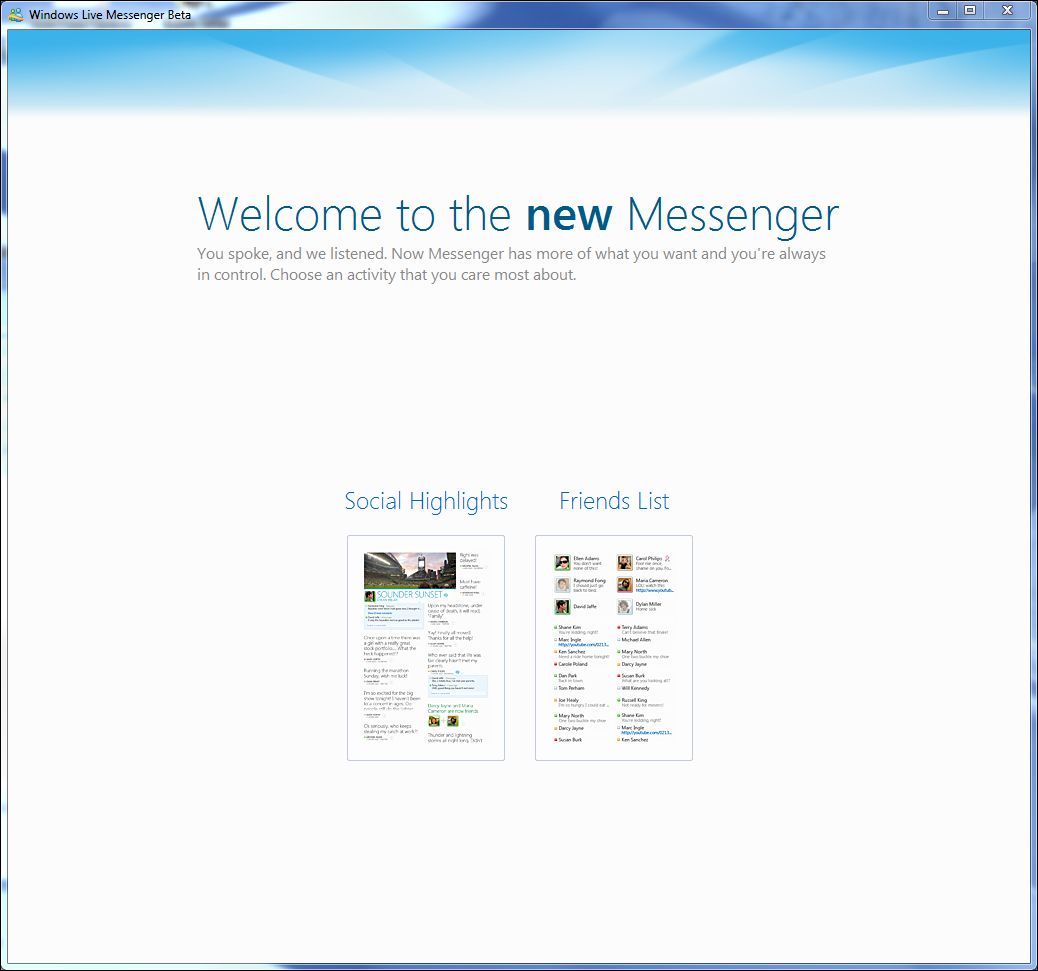The image size is (1038, 971).
Task: Minimize the Messenger window
Action: (x=943, y=11)
